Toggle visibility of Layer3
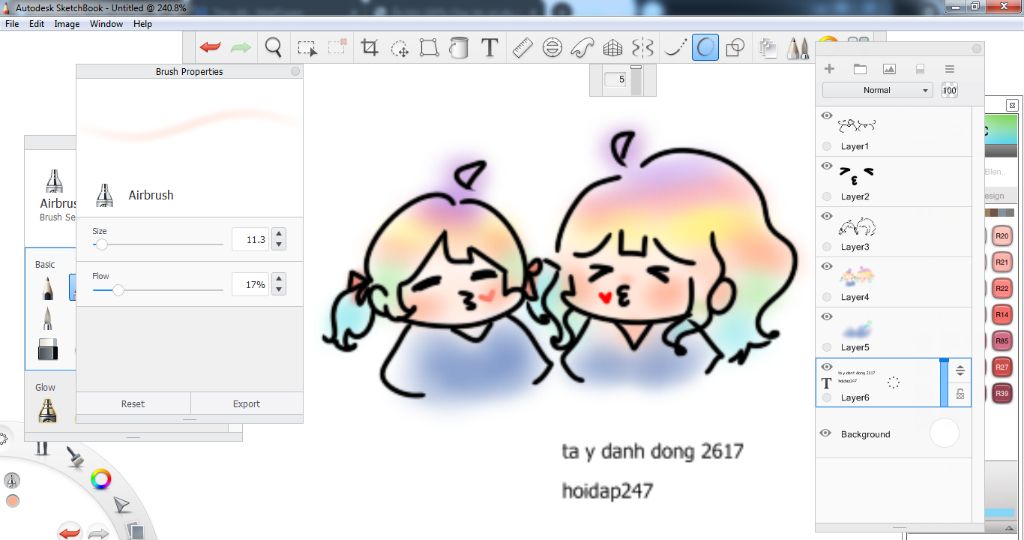The image size is (1024, 540). (x=826, y=216)
